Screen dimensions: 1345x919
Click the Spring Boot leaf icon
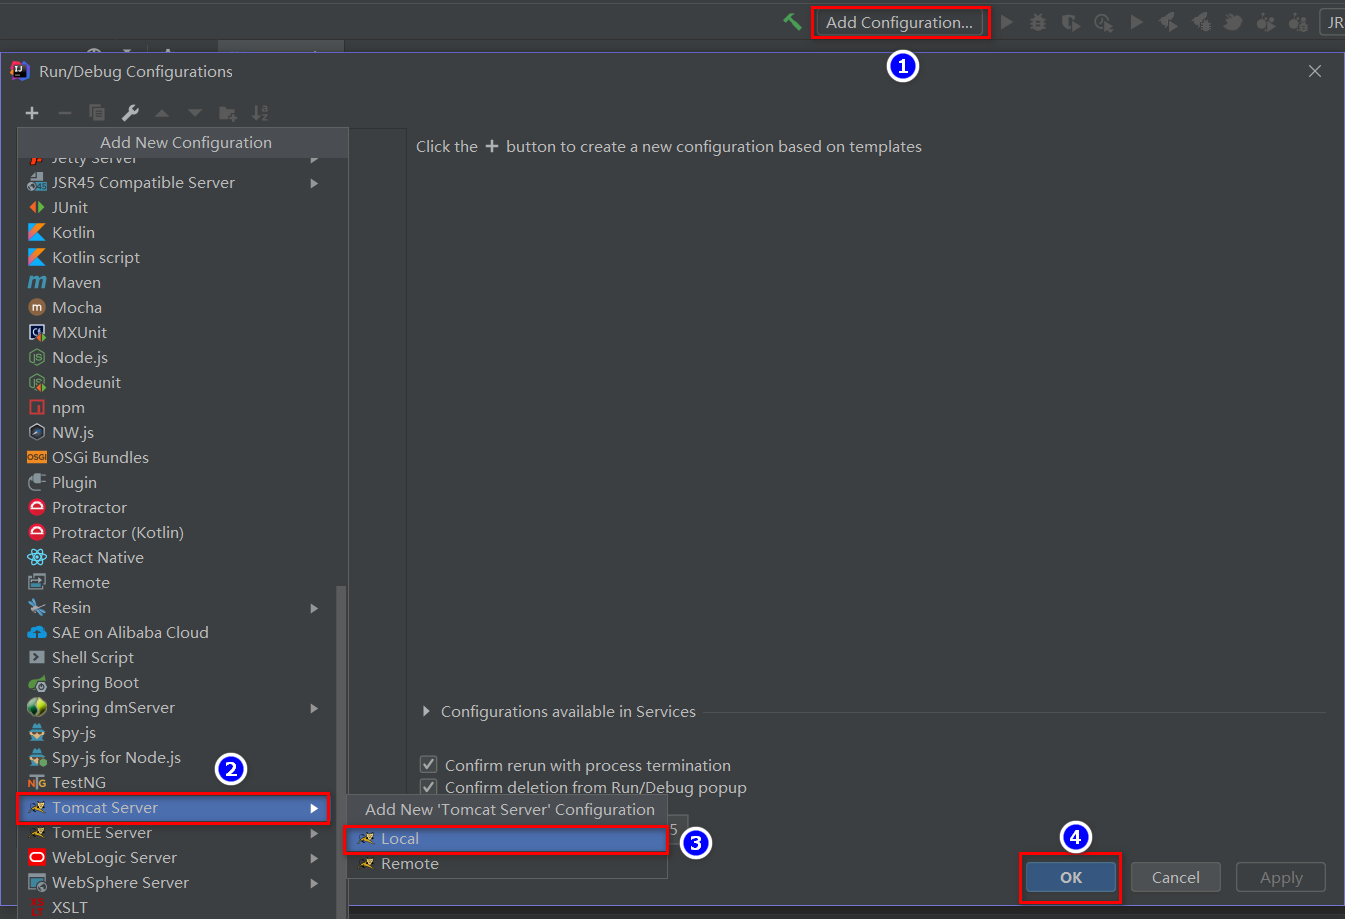pyautogui.click(x=37, y=683)
